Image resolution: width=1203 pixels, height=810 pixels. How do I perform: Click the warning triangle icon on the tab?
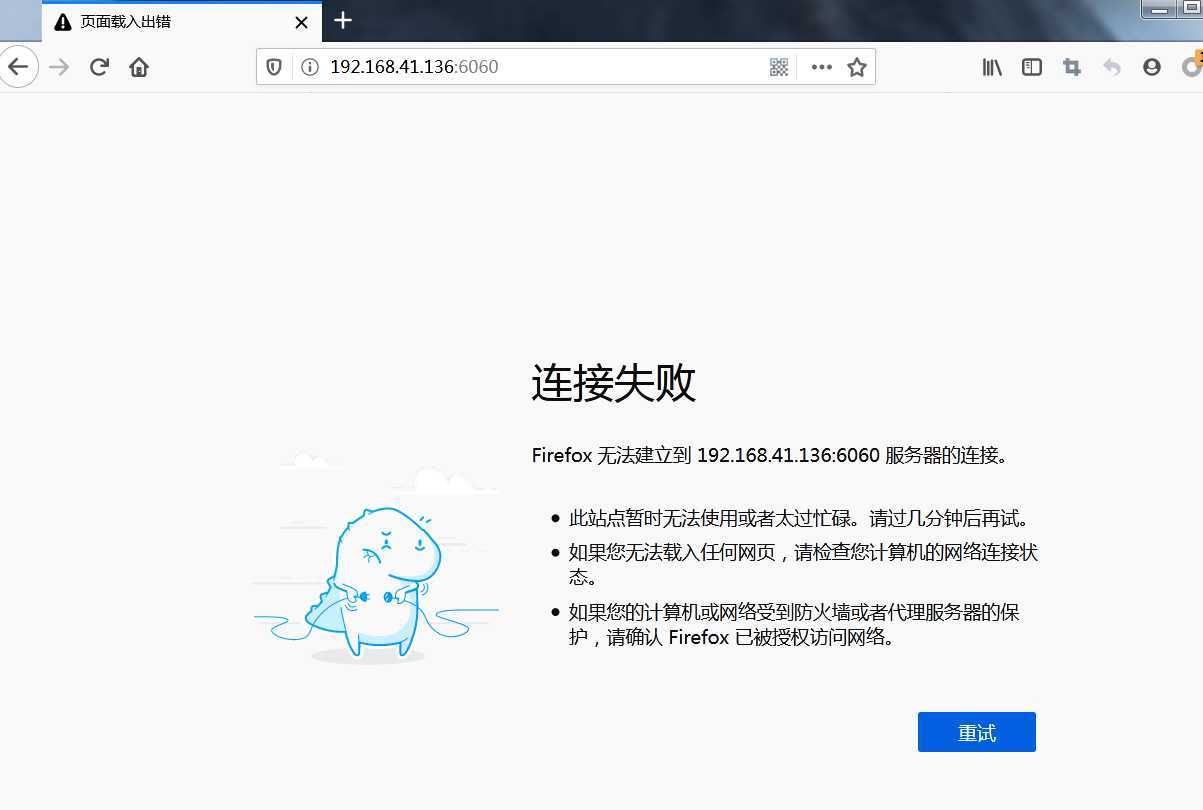[63, 22]
